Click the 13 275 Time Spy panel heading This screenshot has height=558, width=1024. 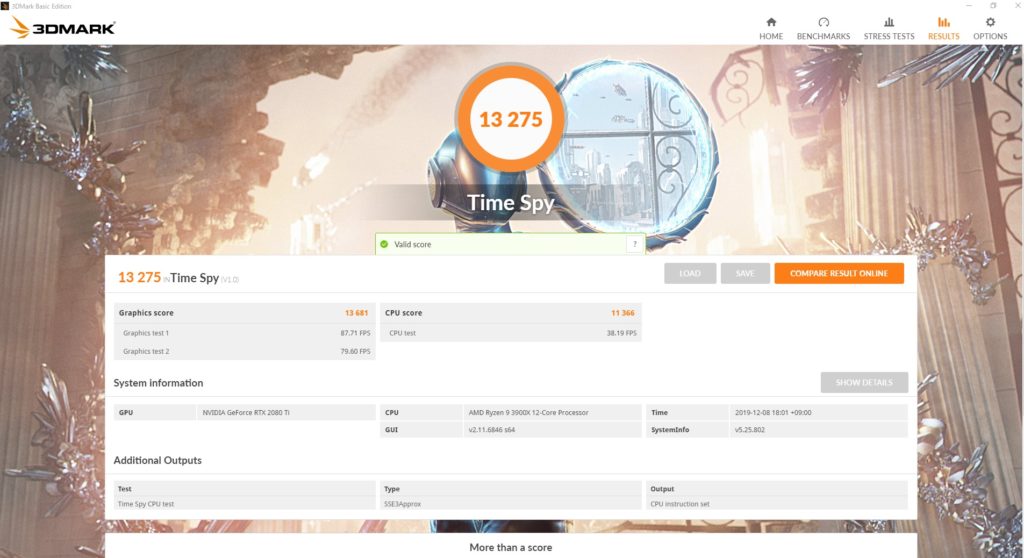point(178,278)
